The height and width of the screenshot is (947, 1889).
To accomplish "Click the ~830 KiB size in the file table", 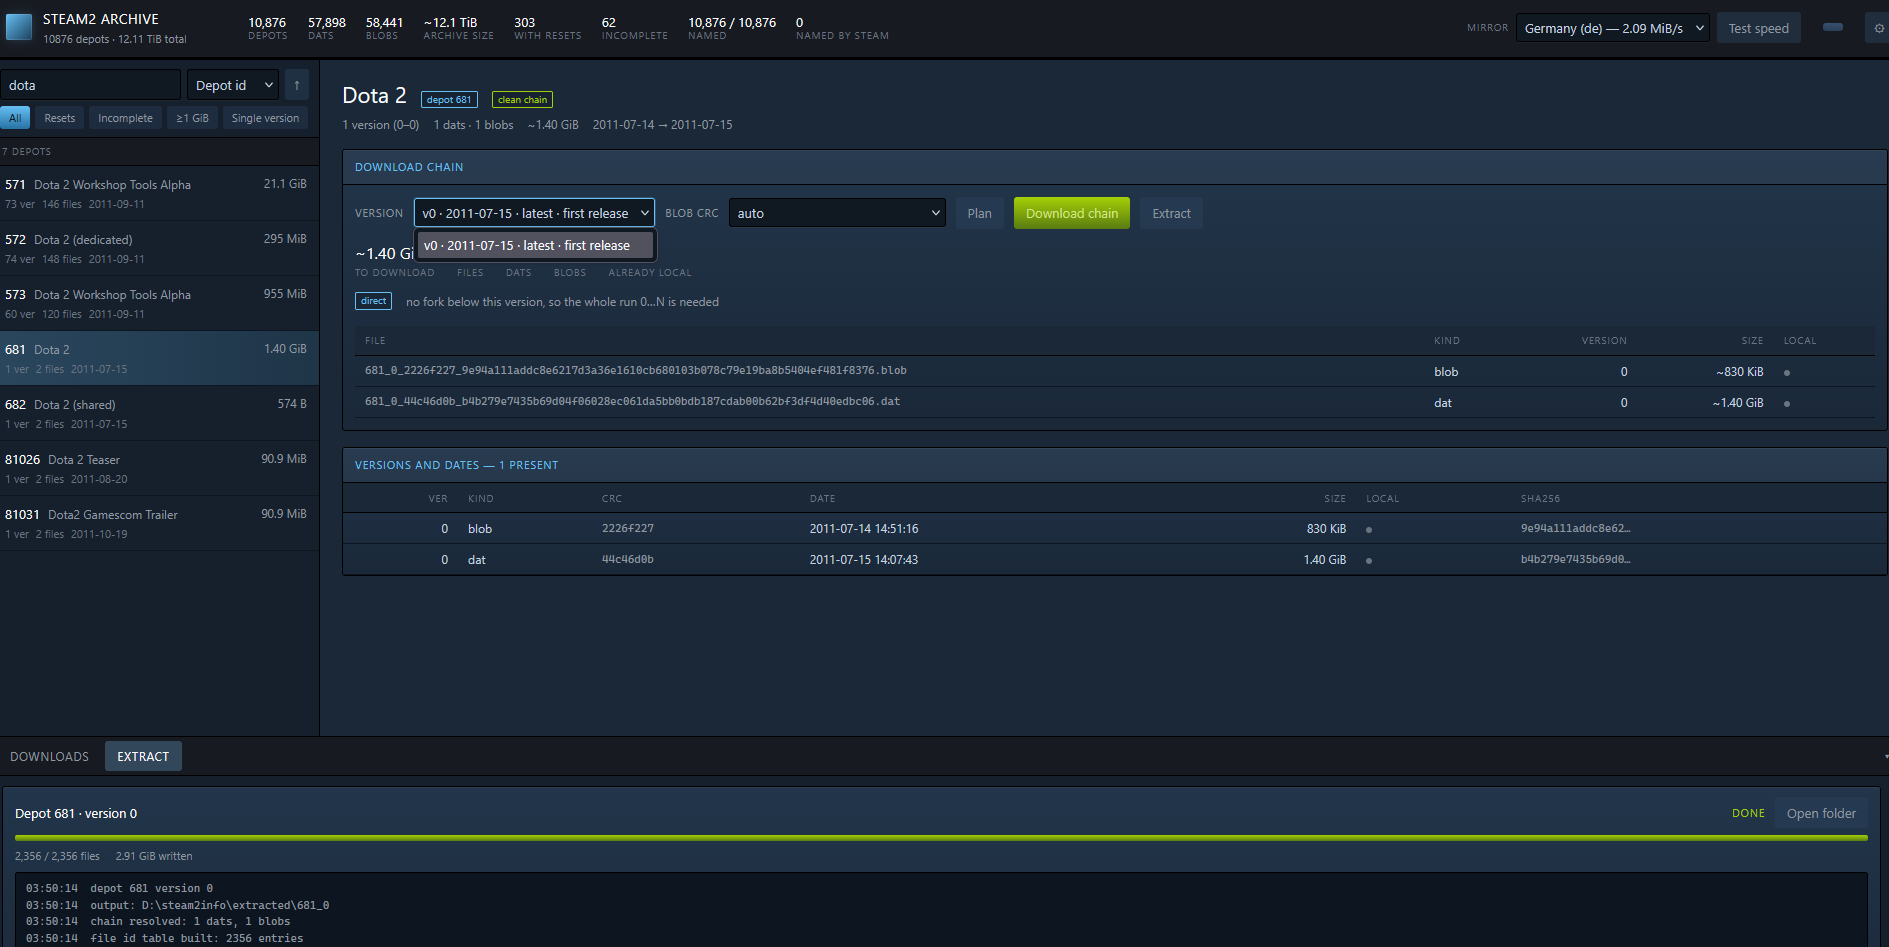I will (1740, 372).
